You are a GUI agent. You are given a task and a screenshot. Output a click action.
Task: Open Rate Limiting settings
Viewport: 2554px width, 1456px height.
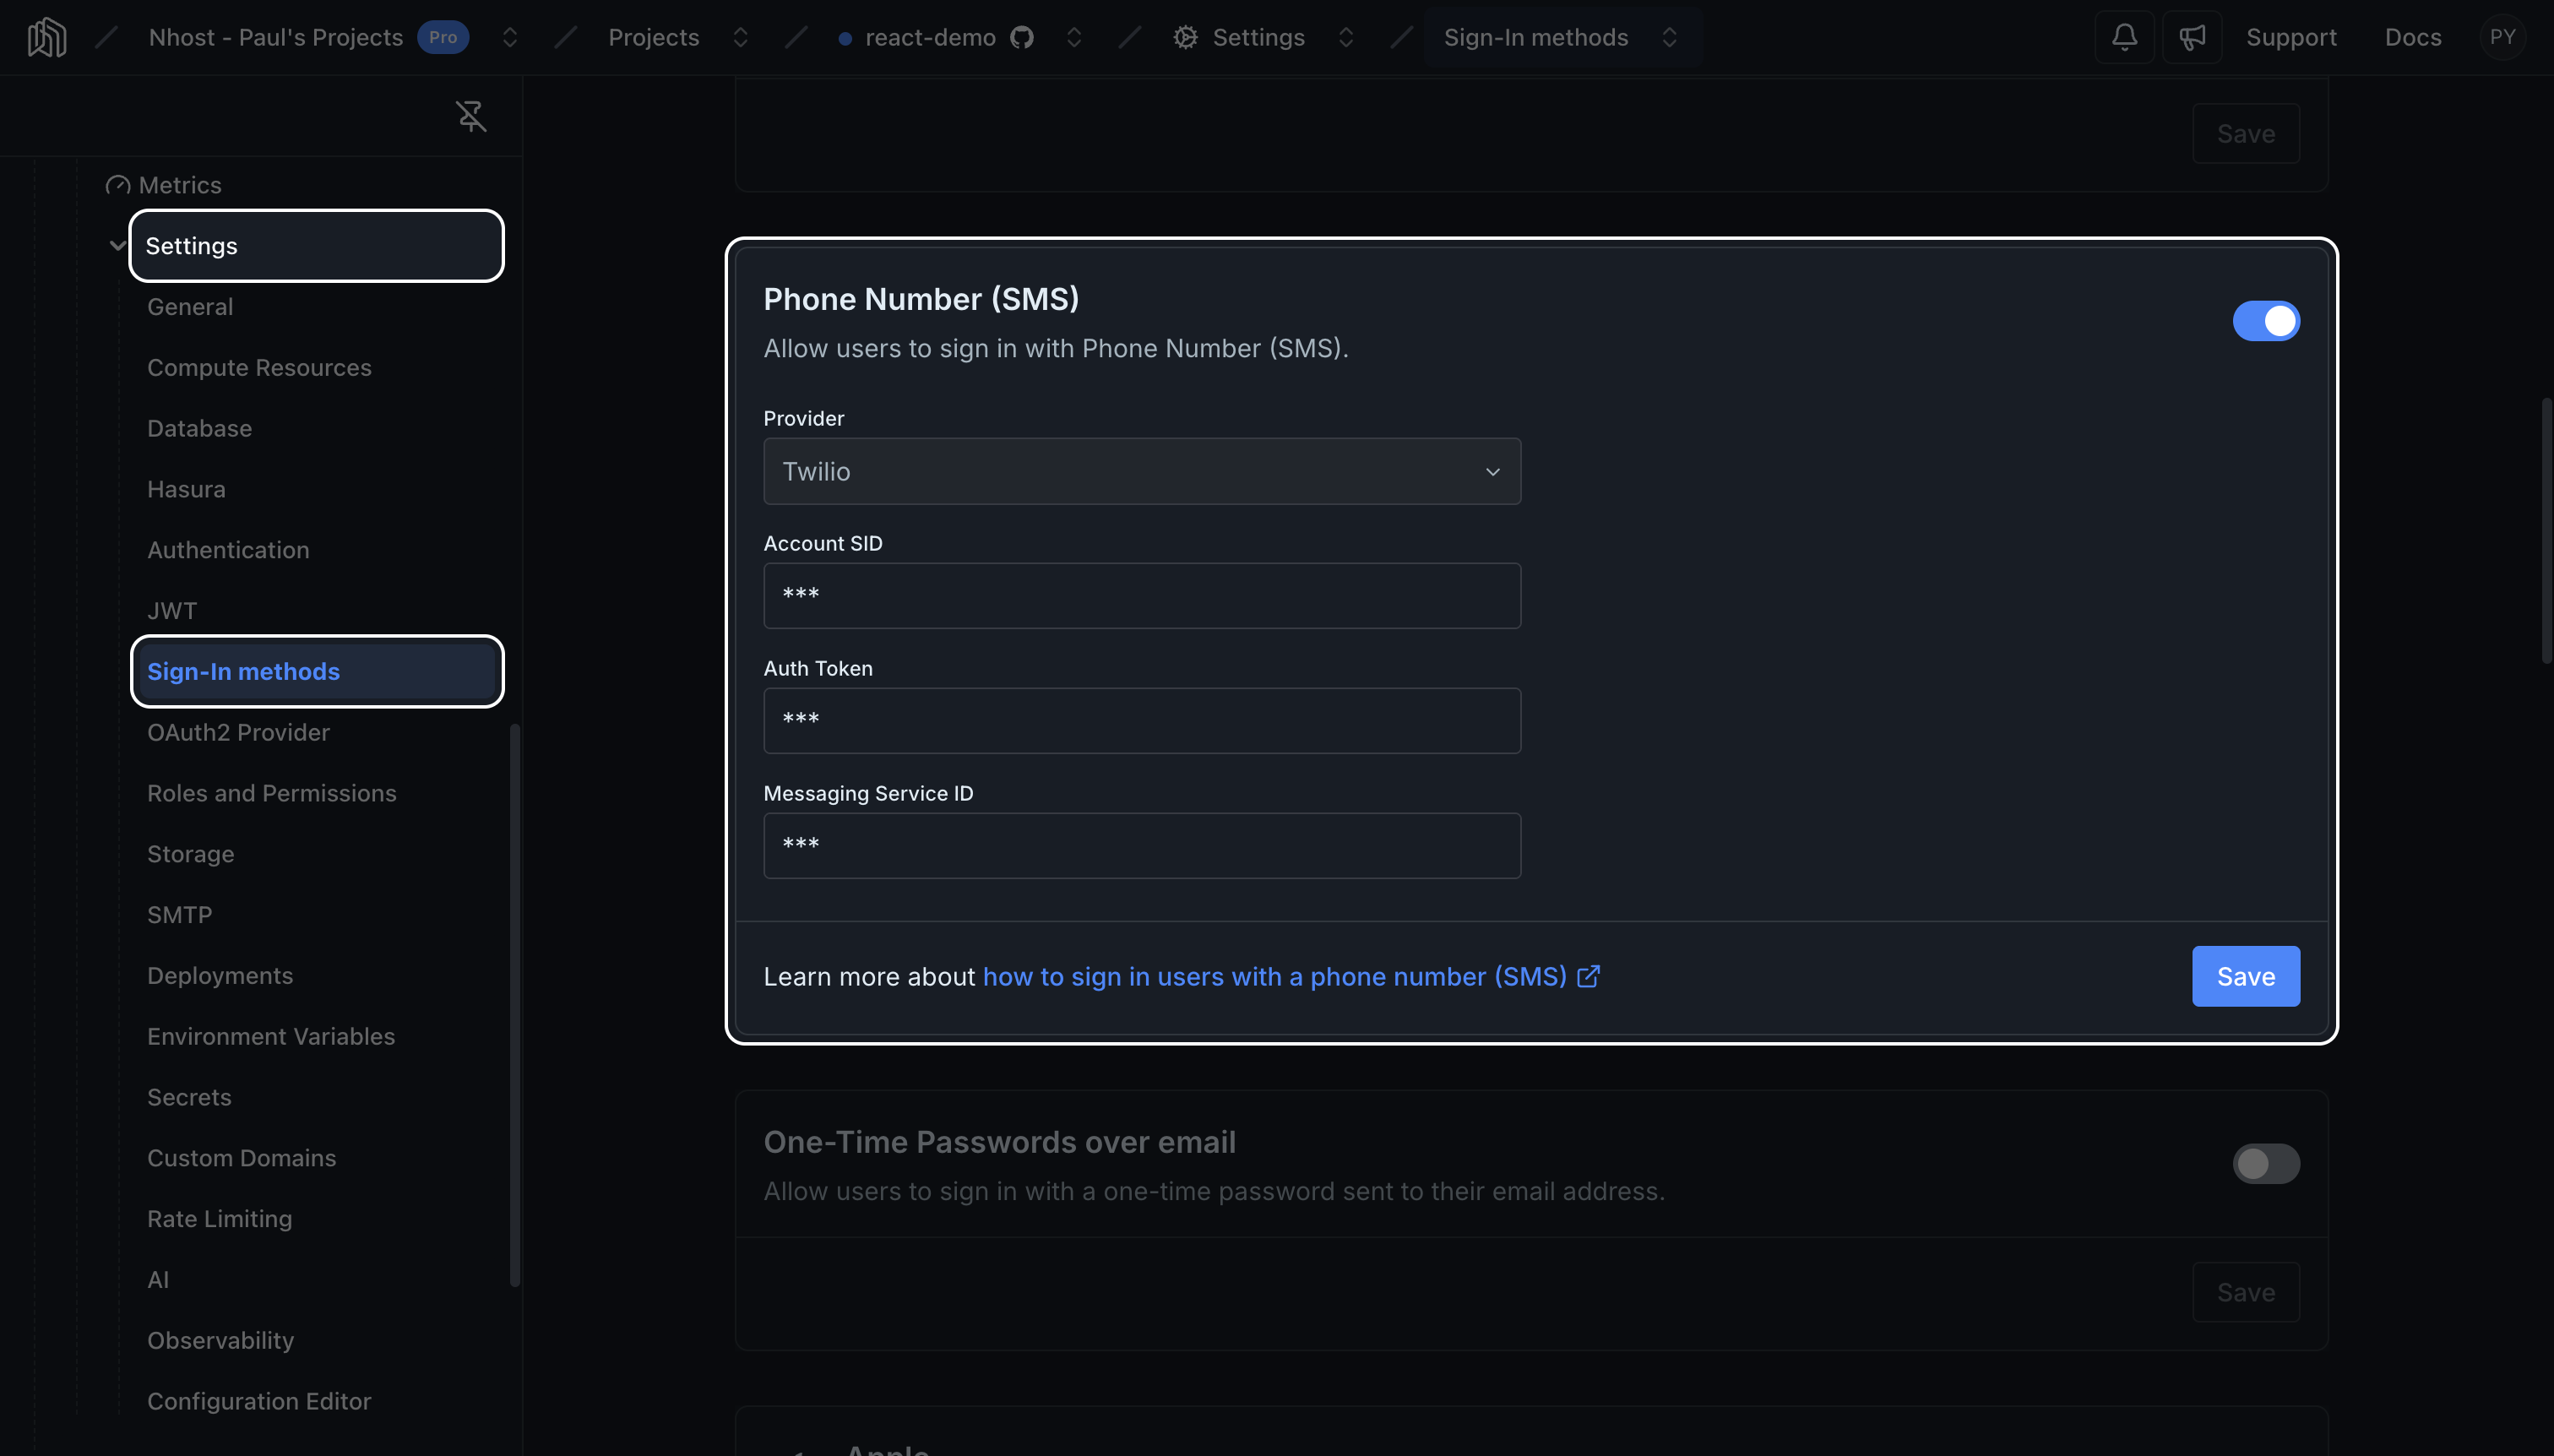tap(219, 1219)
